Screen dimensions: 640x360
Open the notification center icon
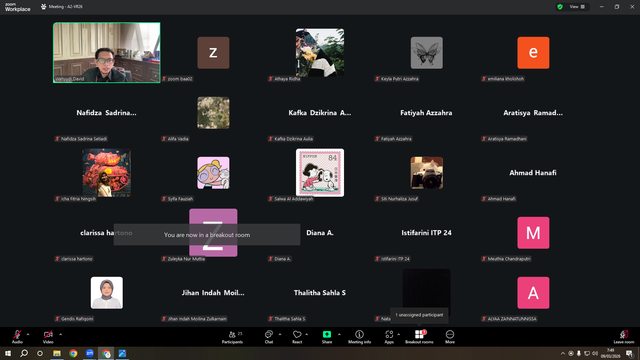coord(629,353)
